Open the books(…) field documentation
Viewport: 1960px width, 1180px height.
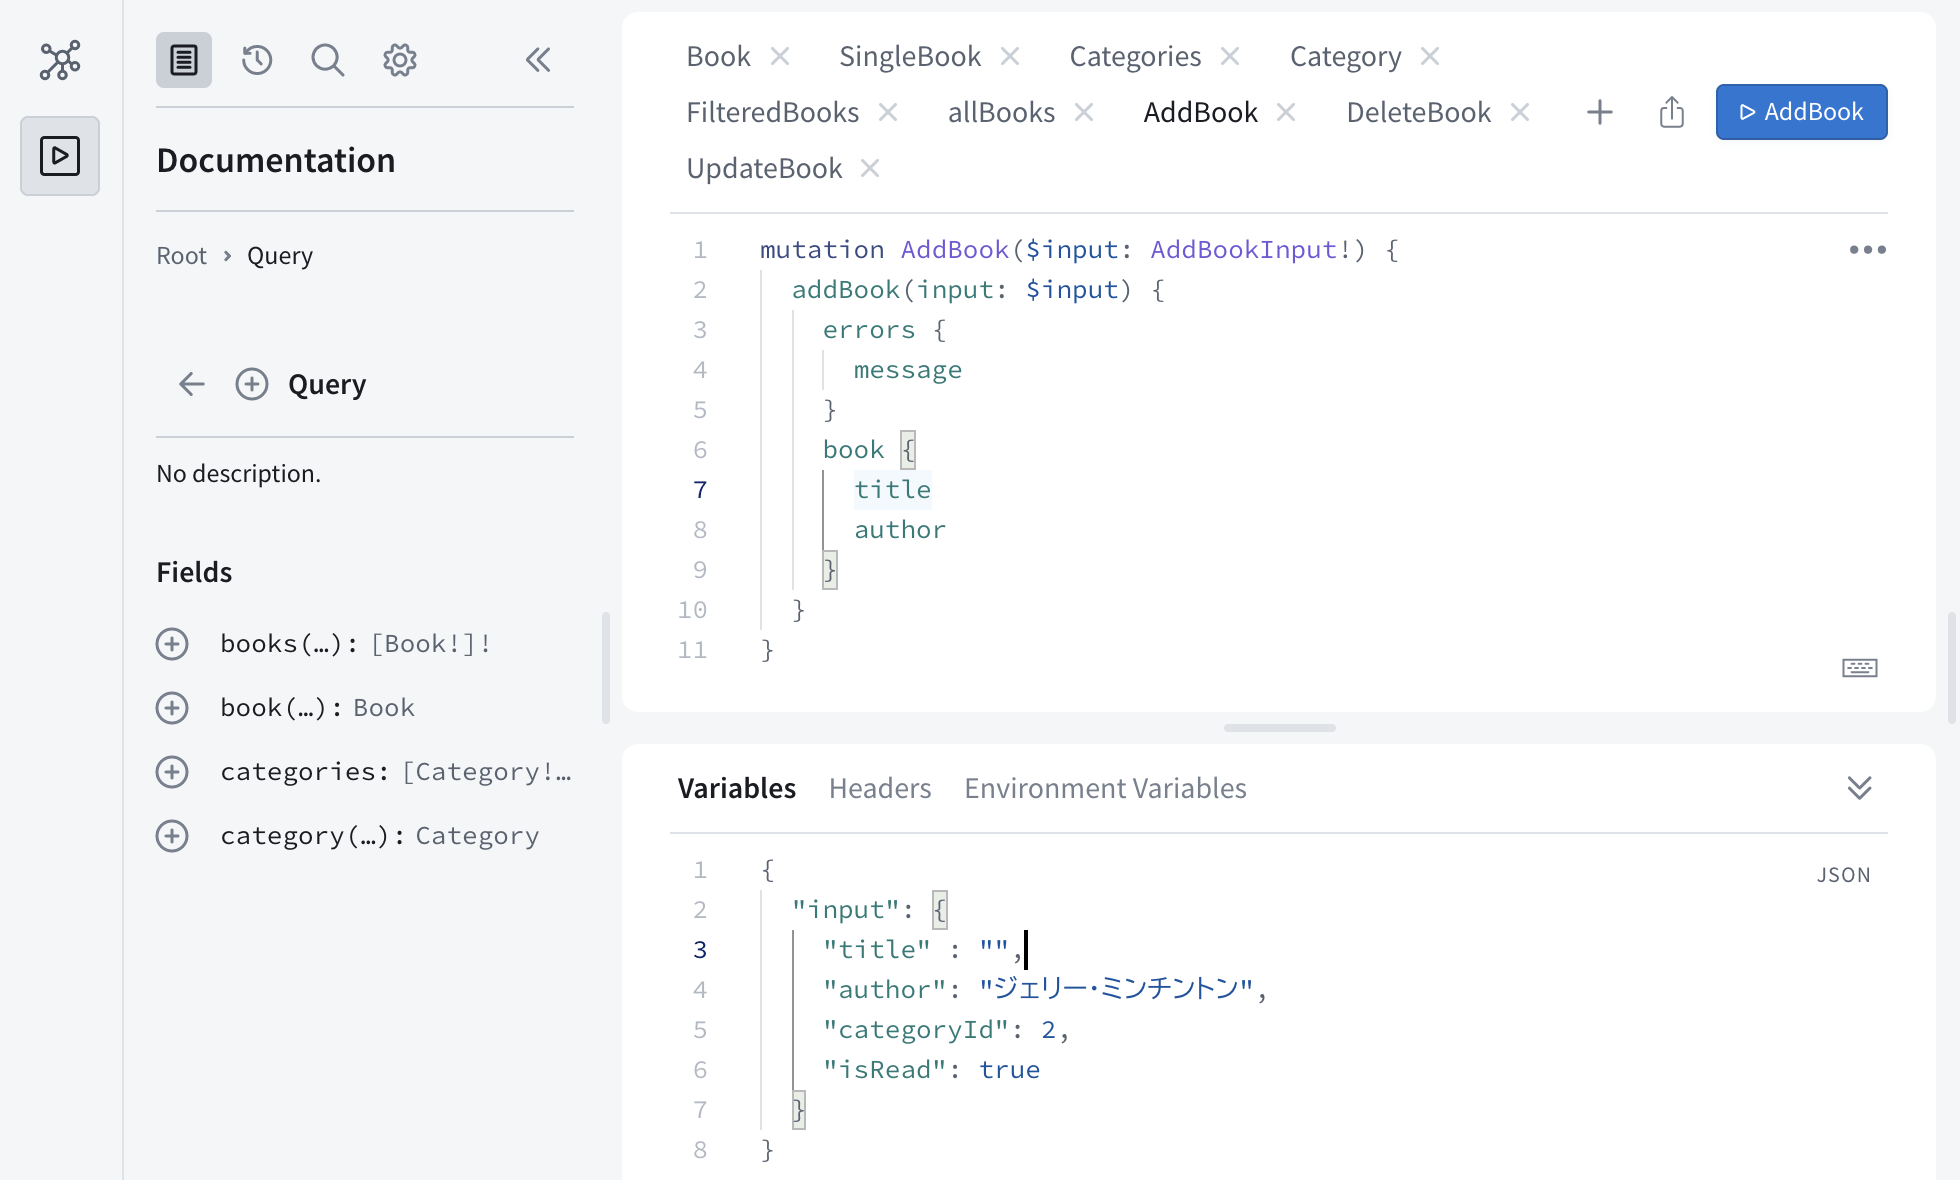pyautogui.click(x=356, y=644)
